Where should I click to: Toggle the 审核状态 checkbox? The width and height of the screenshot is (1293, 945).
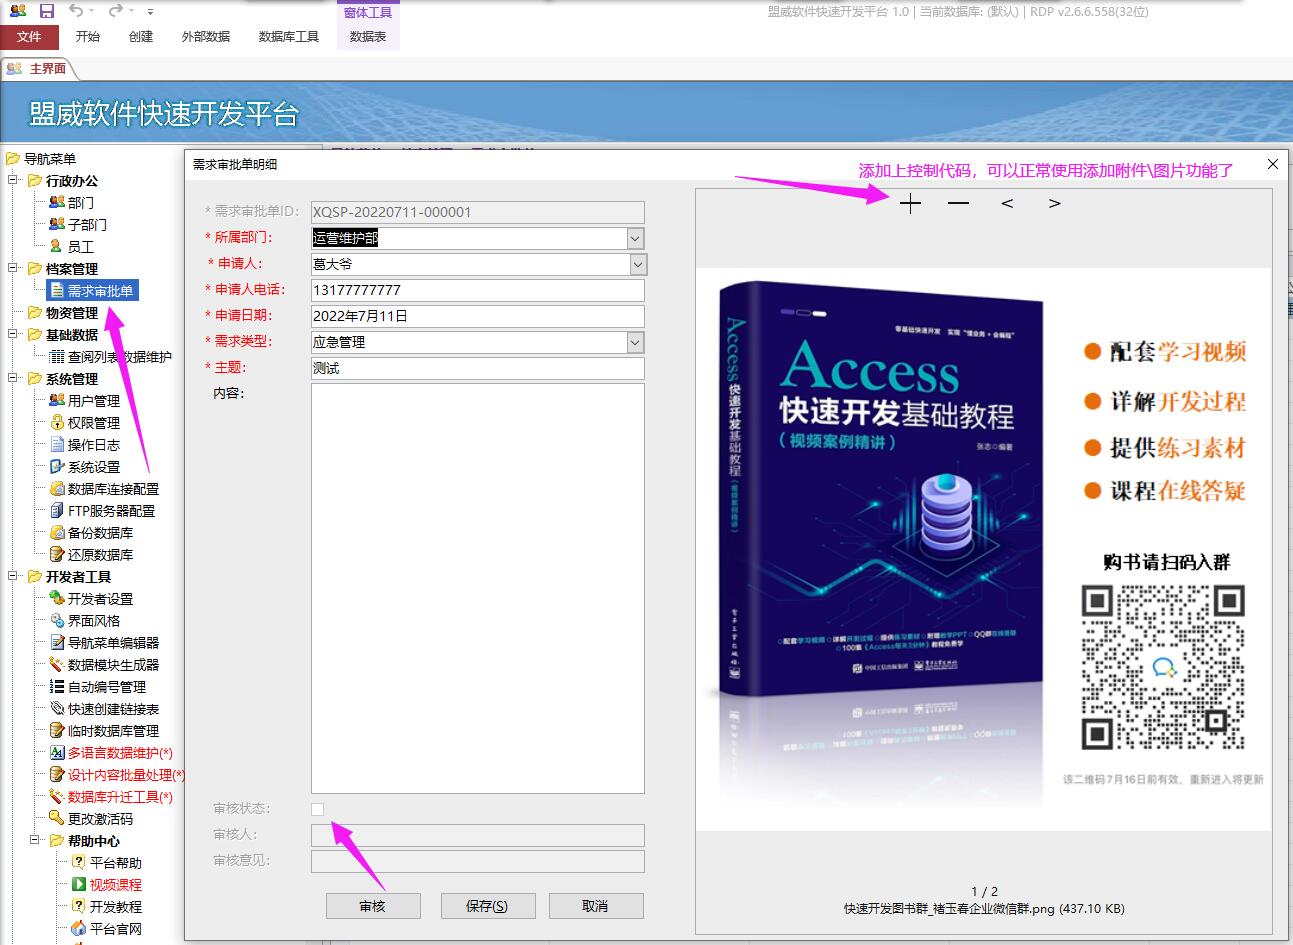point(318,808)
